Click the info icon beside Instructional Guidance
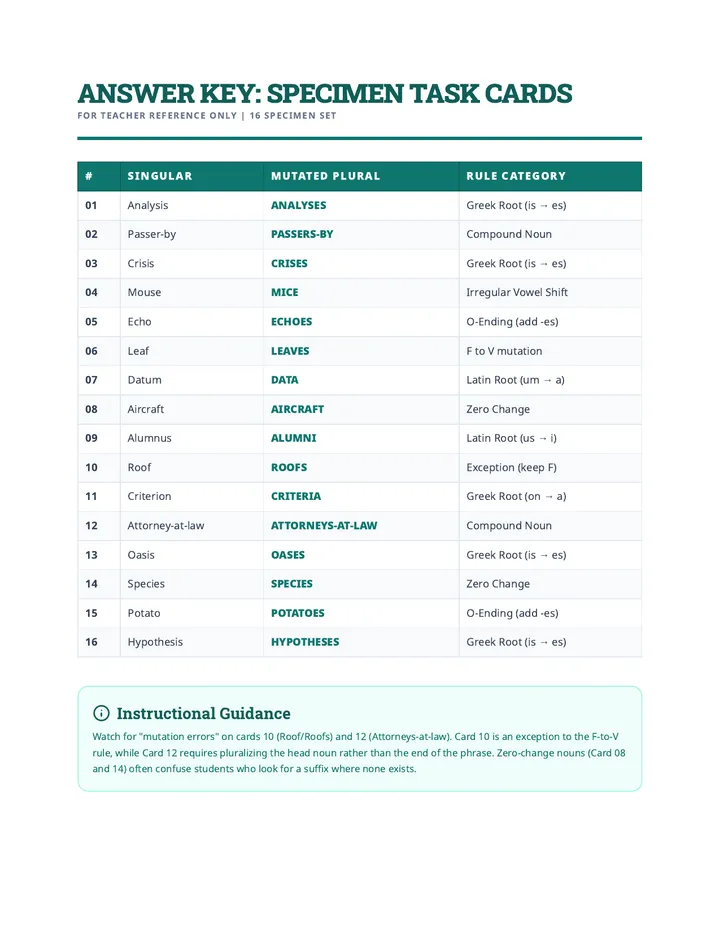The height and width of the screenshot is (932, 720). tap(101, 713)
